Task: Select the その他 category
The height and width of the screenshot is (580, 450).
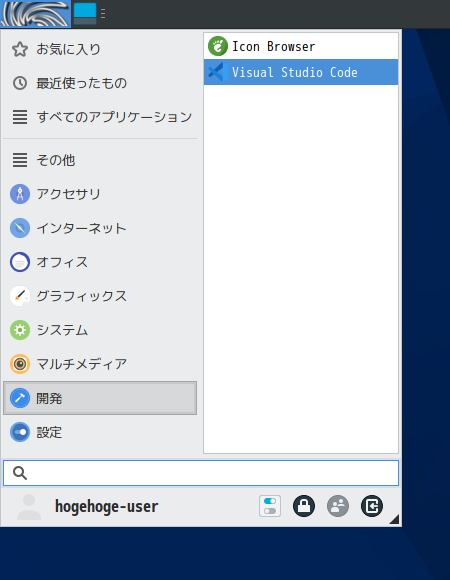Action: click(x=100, y=160)
